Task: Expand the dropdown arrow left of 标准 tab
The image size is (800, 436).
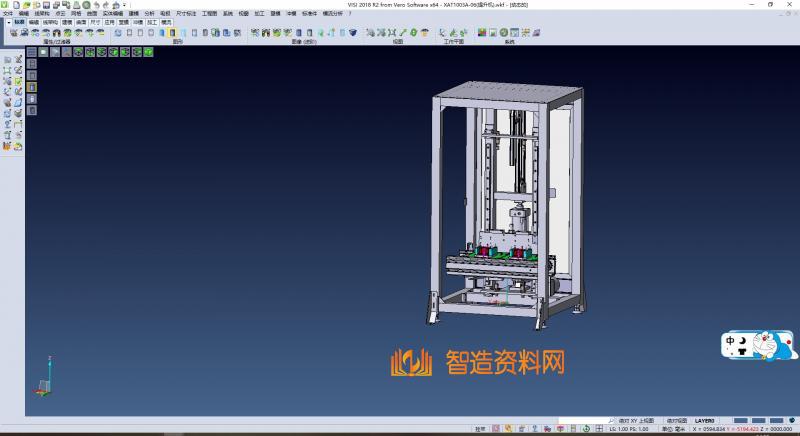Action: [9, 22]
